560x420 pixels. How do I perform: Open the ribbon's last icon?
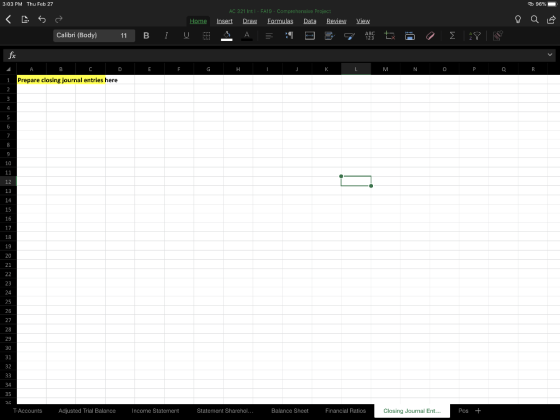pyautogui.click(x=498, y=35)
